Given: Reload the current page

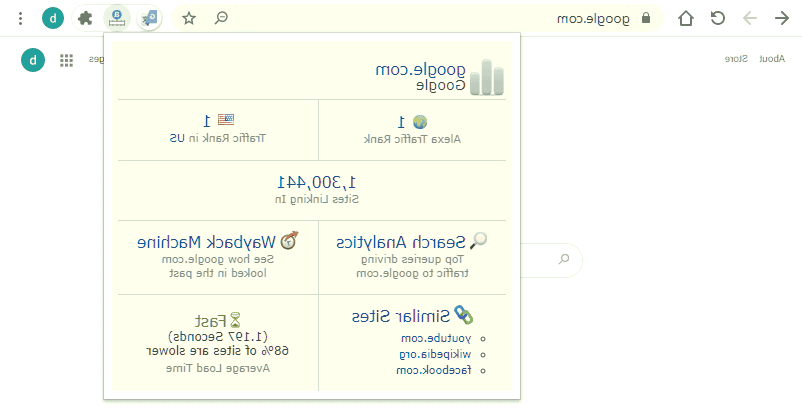Looking at the screenshot, I should [717, 18].
